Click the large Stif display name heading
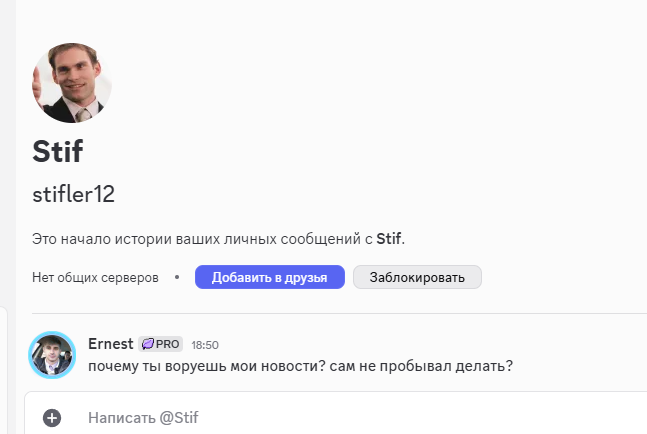647x434 pixels. click(x=58, y=151)
